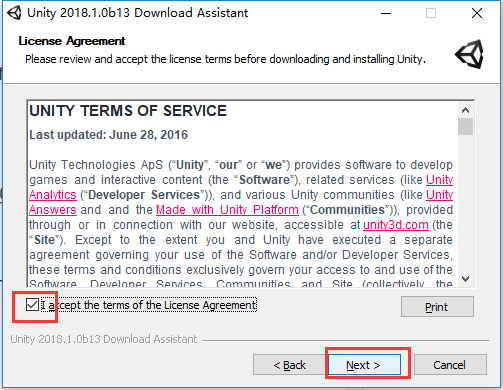Screen dimensions: 503x390
Task: Visit the unity3d.com link
Action: coord(396,225)
